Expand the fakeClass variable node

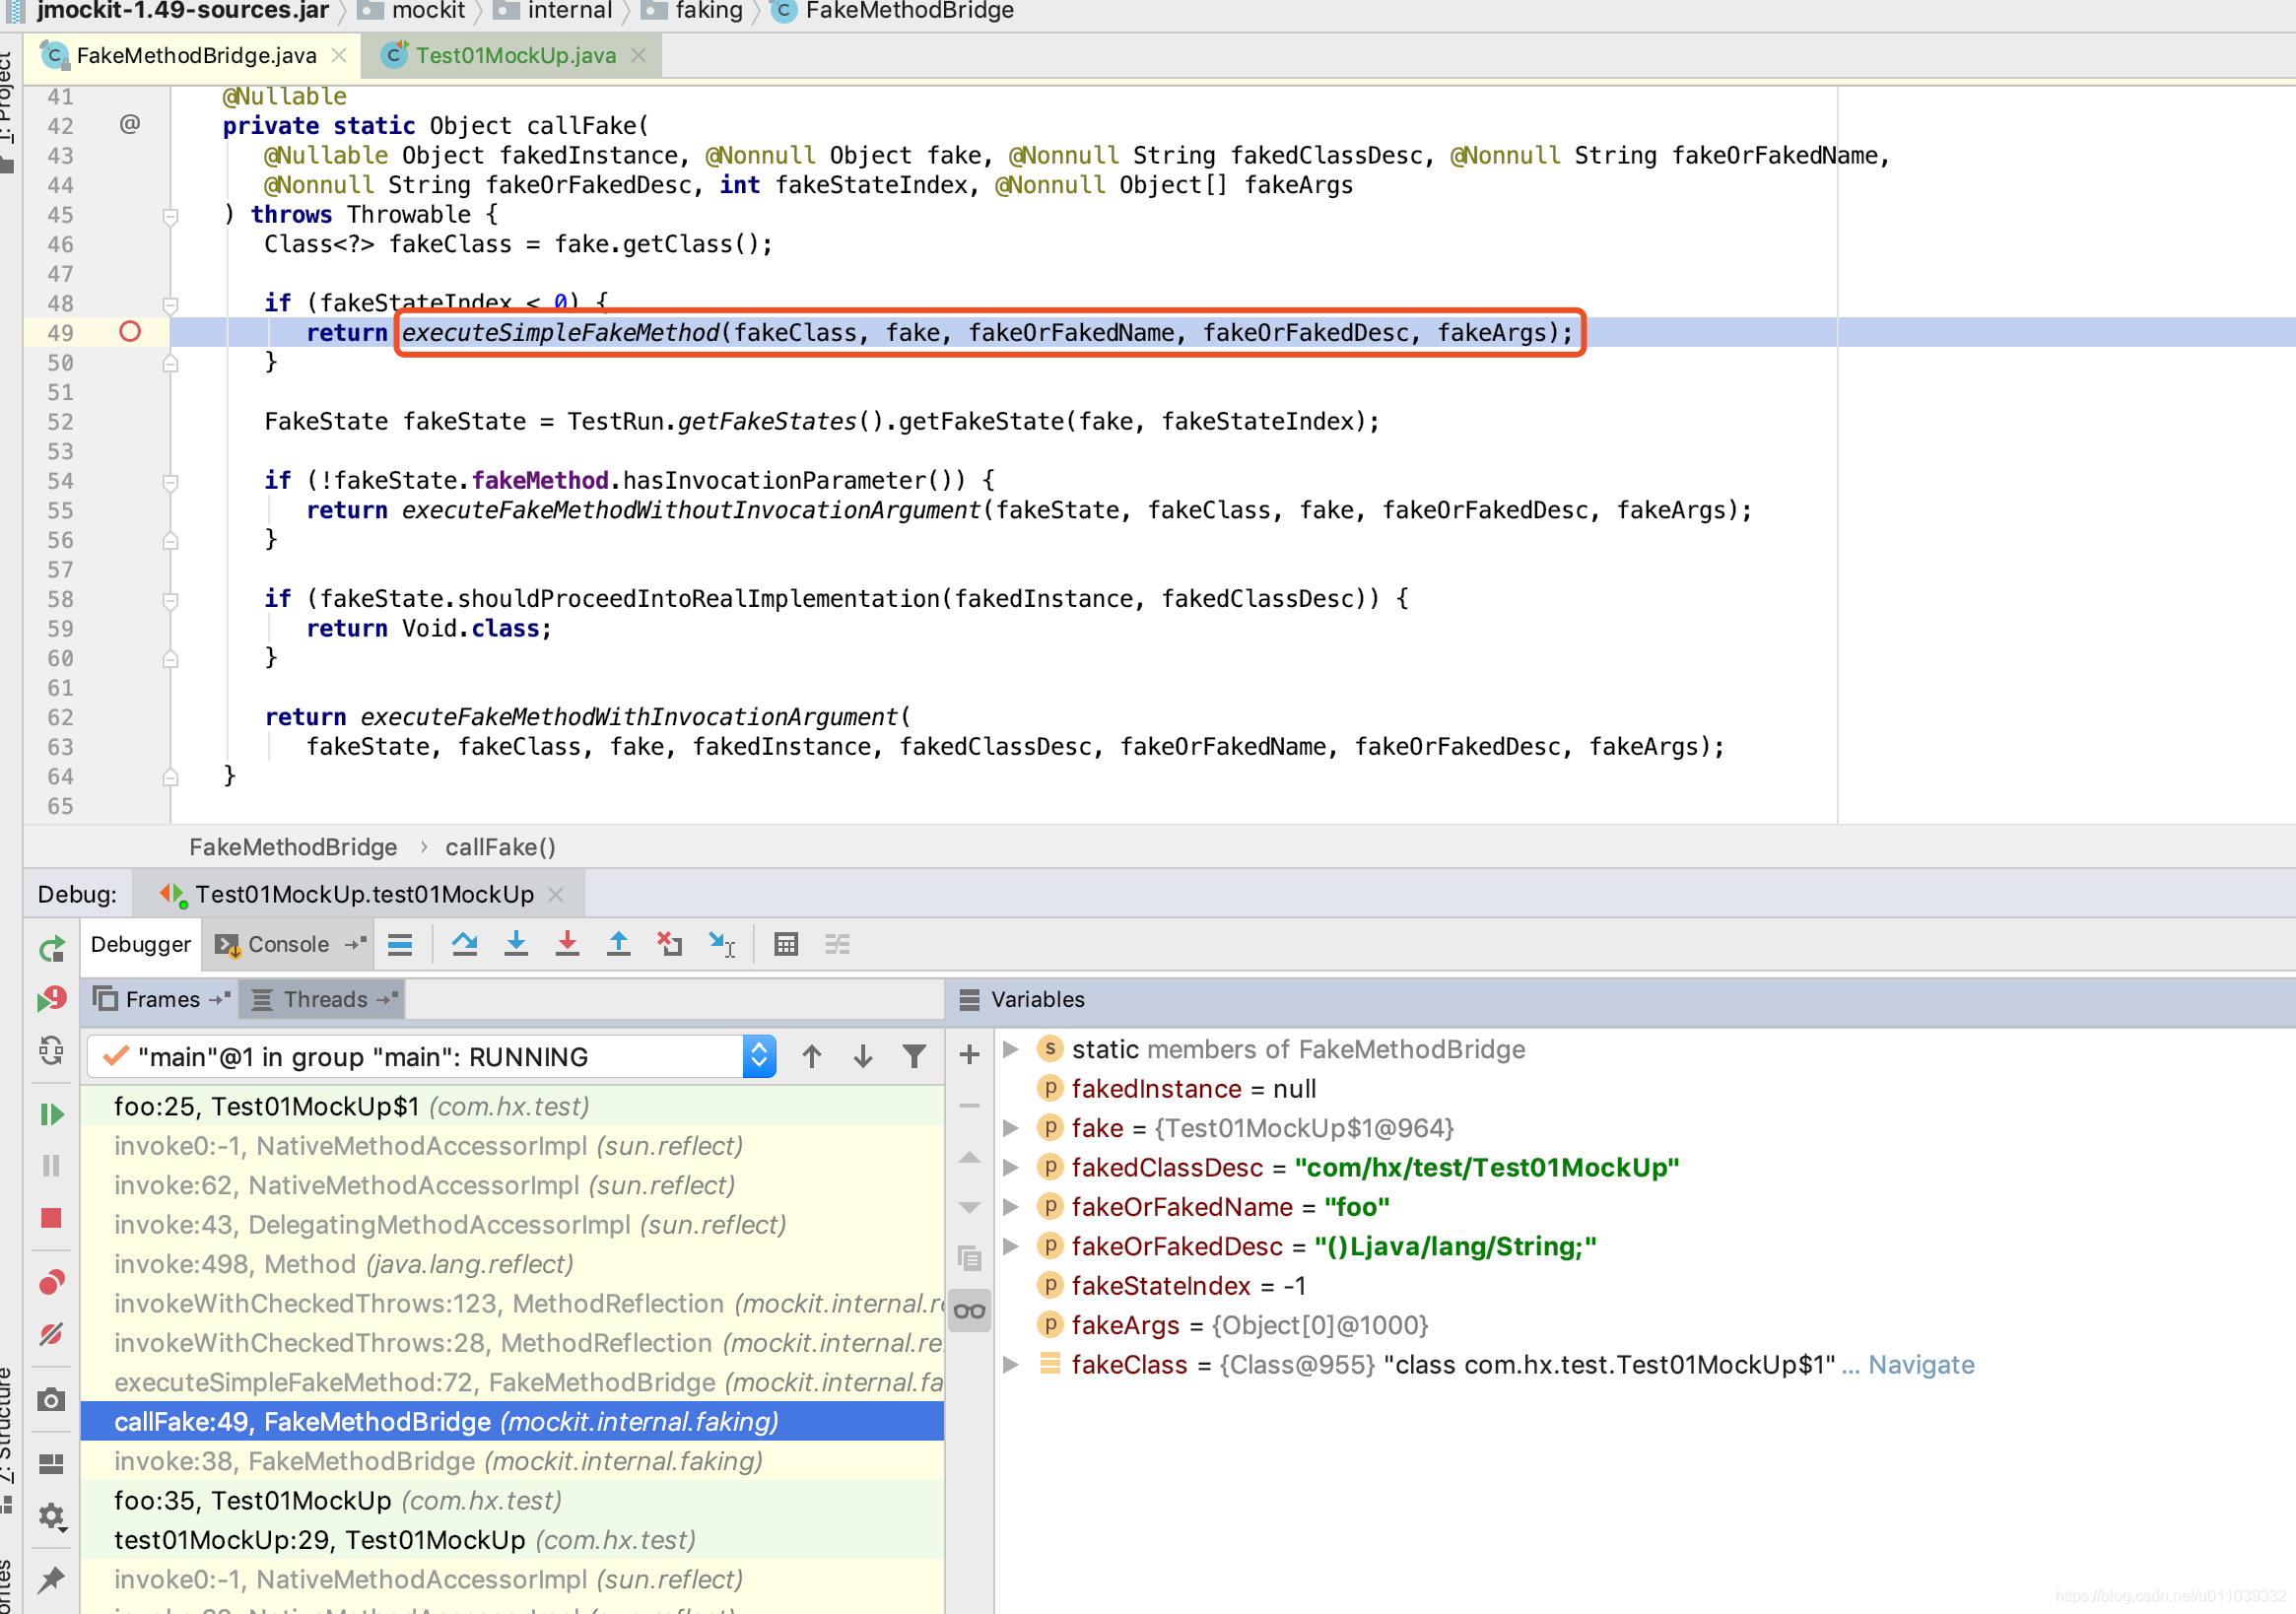pyautogui.click(x=1011, y=1364)
